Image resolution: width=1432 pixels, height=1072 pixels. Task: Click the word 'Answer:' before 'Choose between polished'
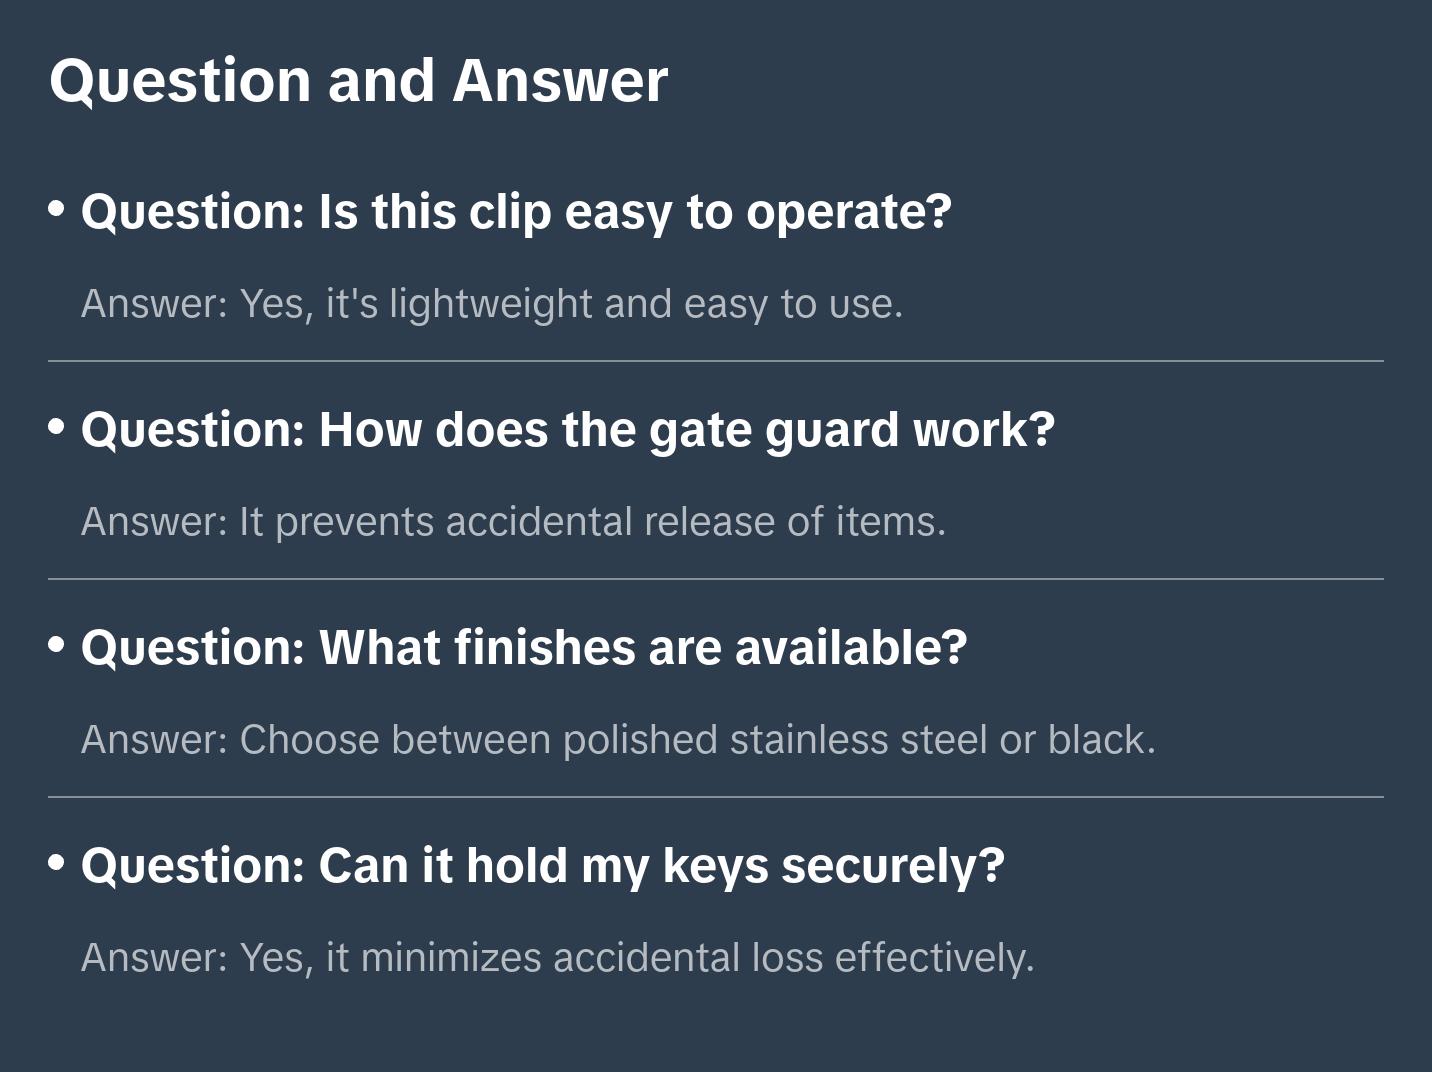pos(155,740)
